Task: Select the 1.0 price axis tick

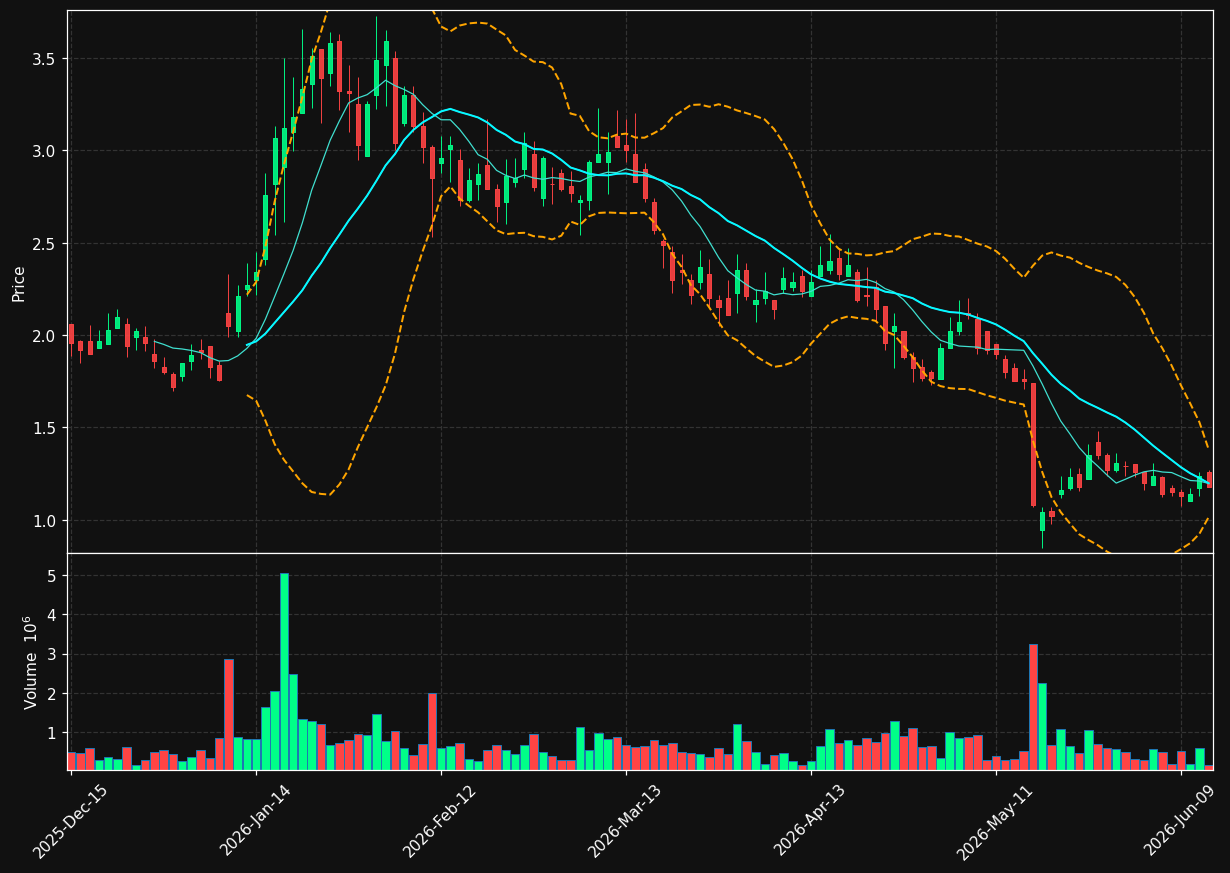Action: pos(42,521)
